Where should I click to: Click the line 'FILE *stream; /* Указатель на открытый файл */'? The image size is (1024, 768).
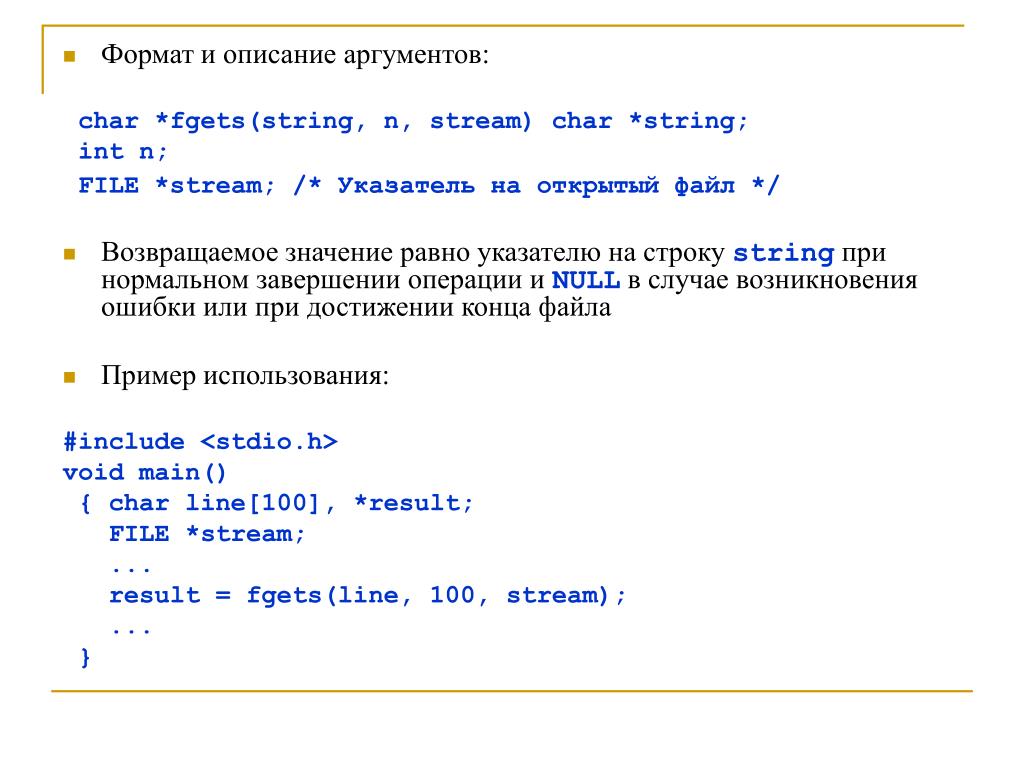pyautogui.click(x=429, y=185)
